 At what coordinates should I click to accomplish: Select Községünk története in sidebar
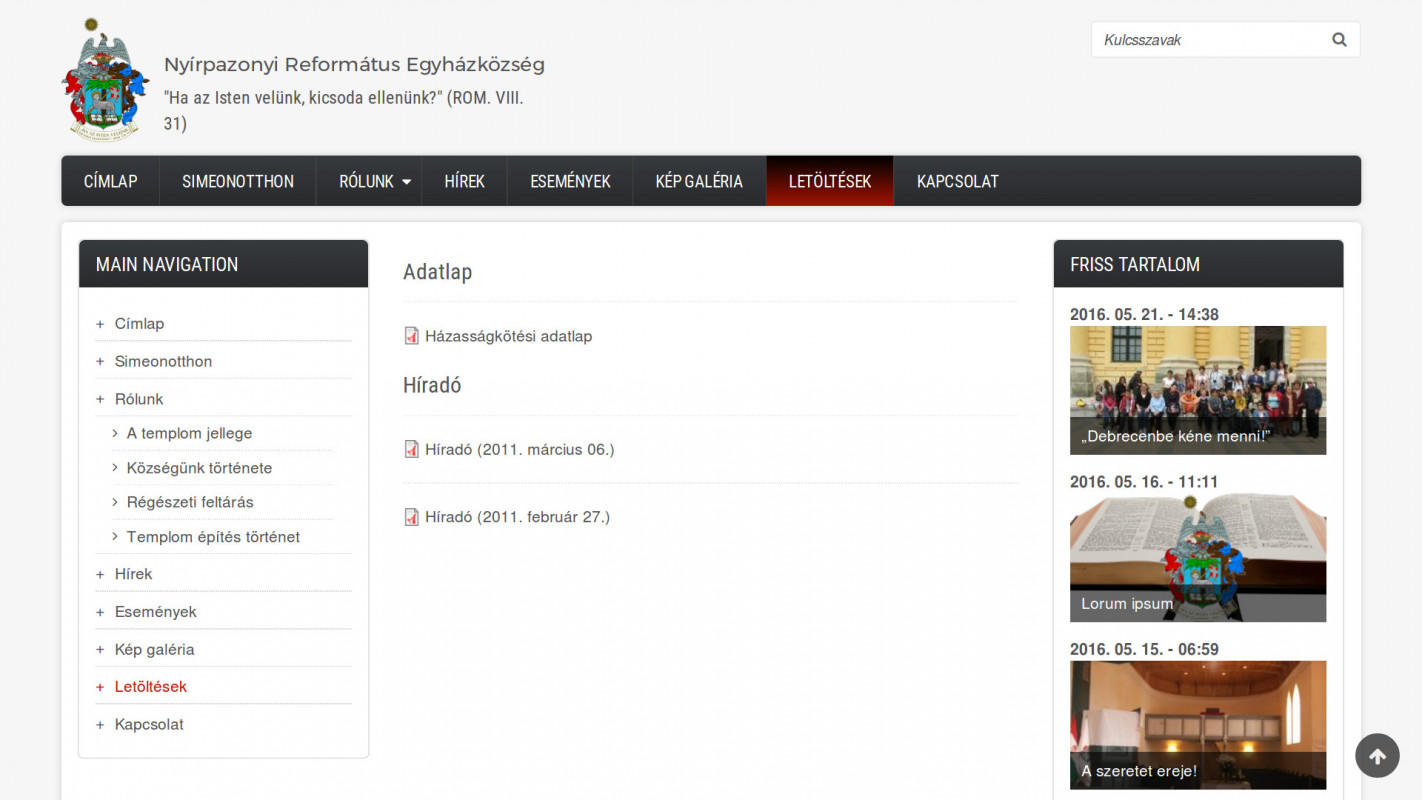(199, 468)
